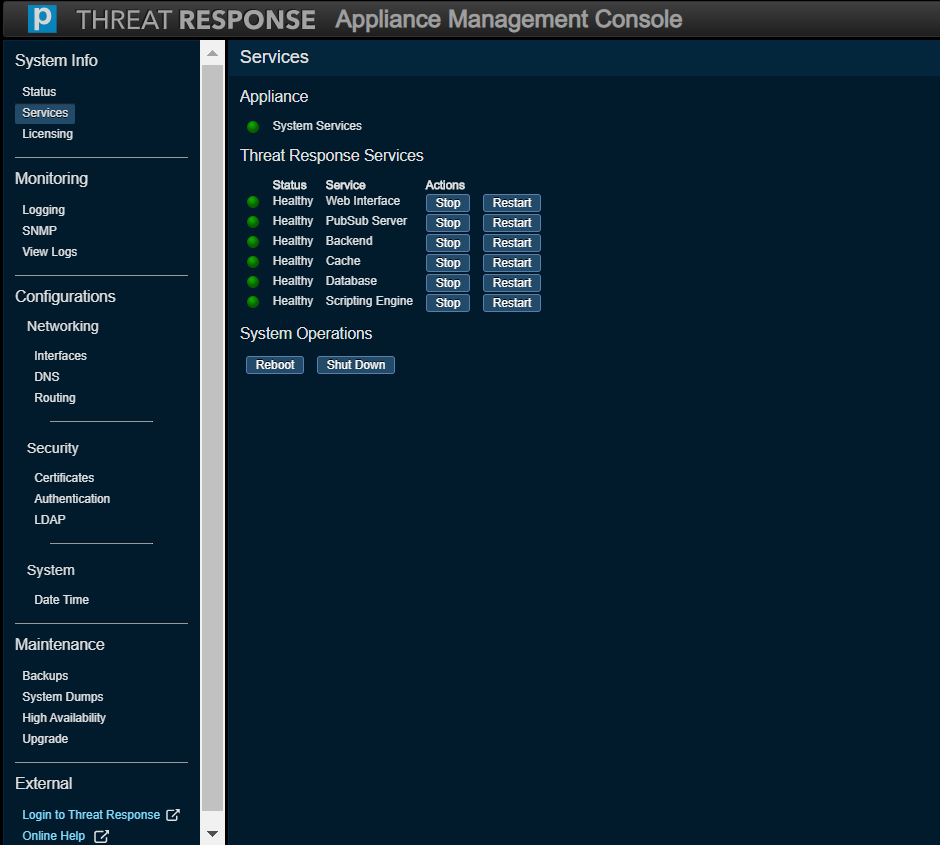Click the Proofpoint logo icon in header

point(43,19)
